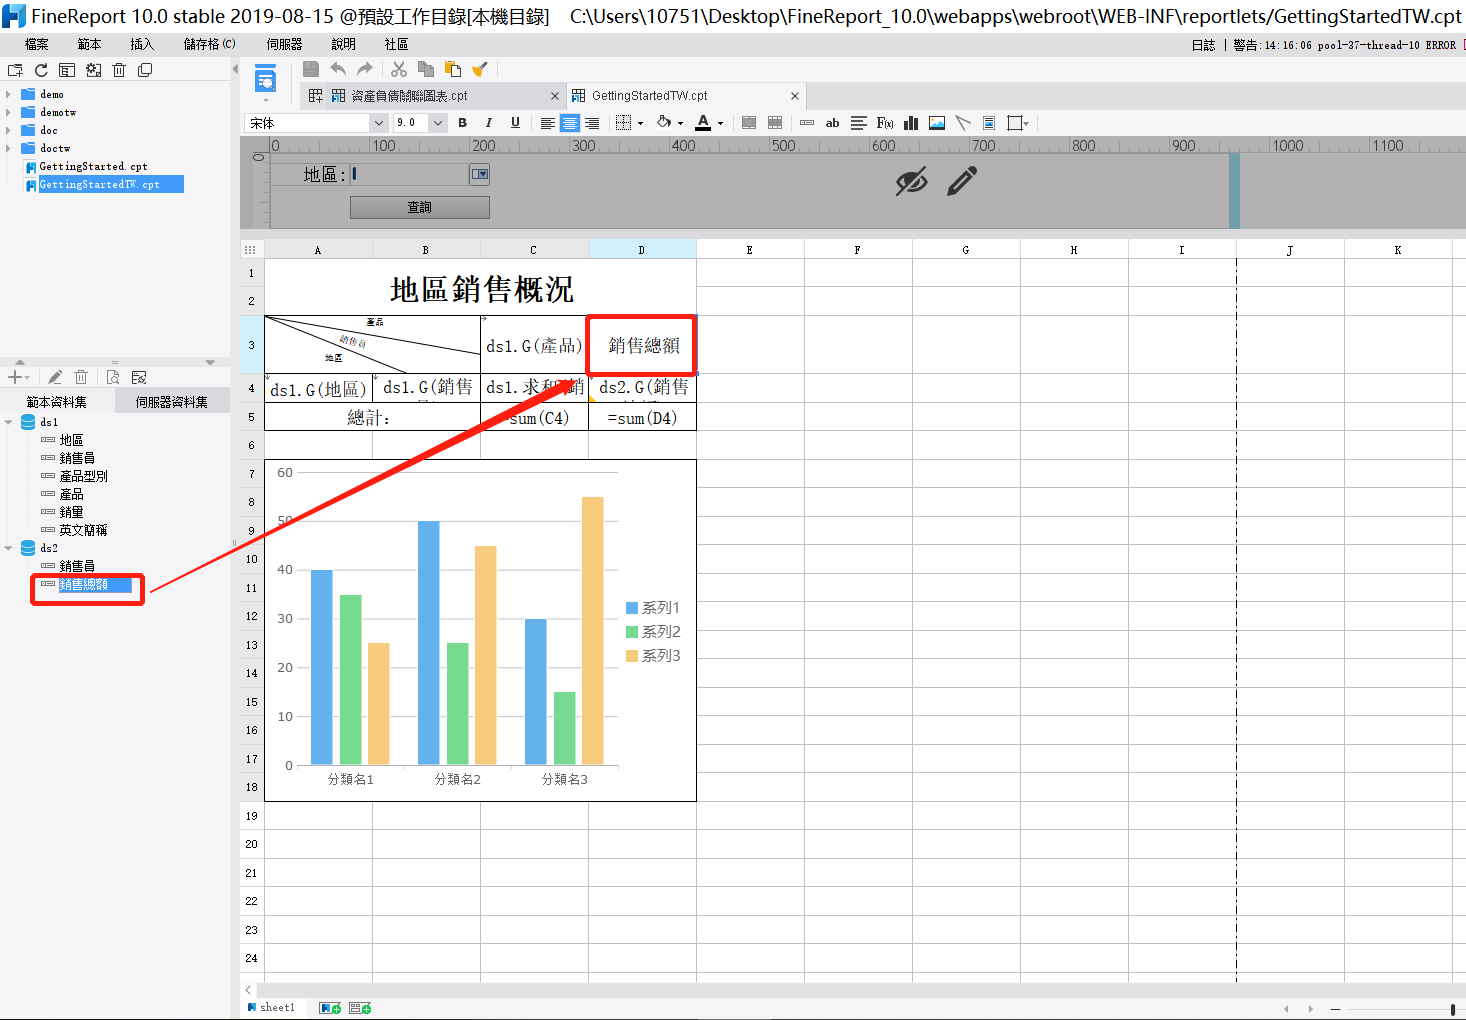Delete the selected dataset using trash icon
Screen dimensions: 1466x1020
[81, 377]
